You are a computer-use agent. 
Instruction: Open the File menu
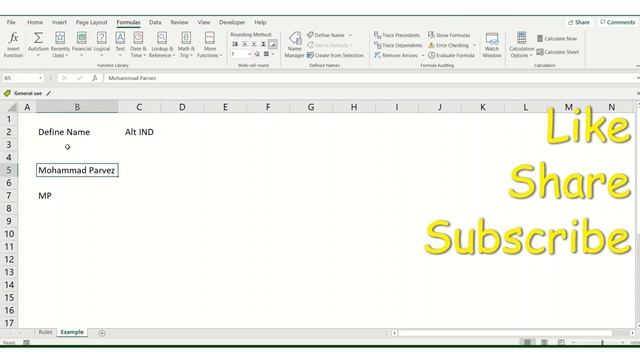[x=11, y=22]
